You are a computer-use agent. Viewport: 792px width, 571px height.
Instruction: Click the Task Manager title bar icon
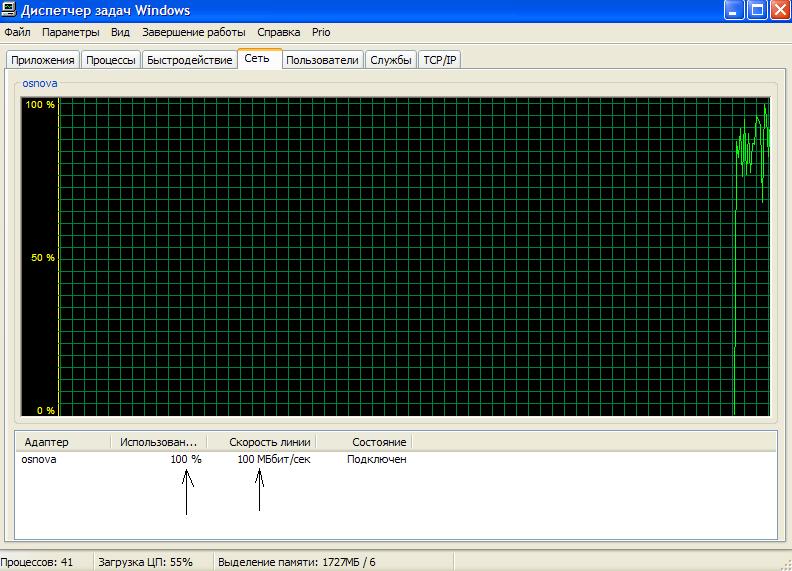9,10
